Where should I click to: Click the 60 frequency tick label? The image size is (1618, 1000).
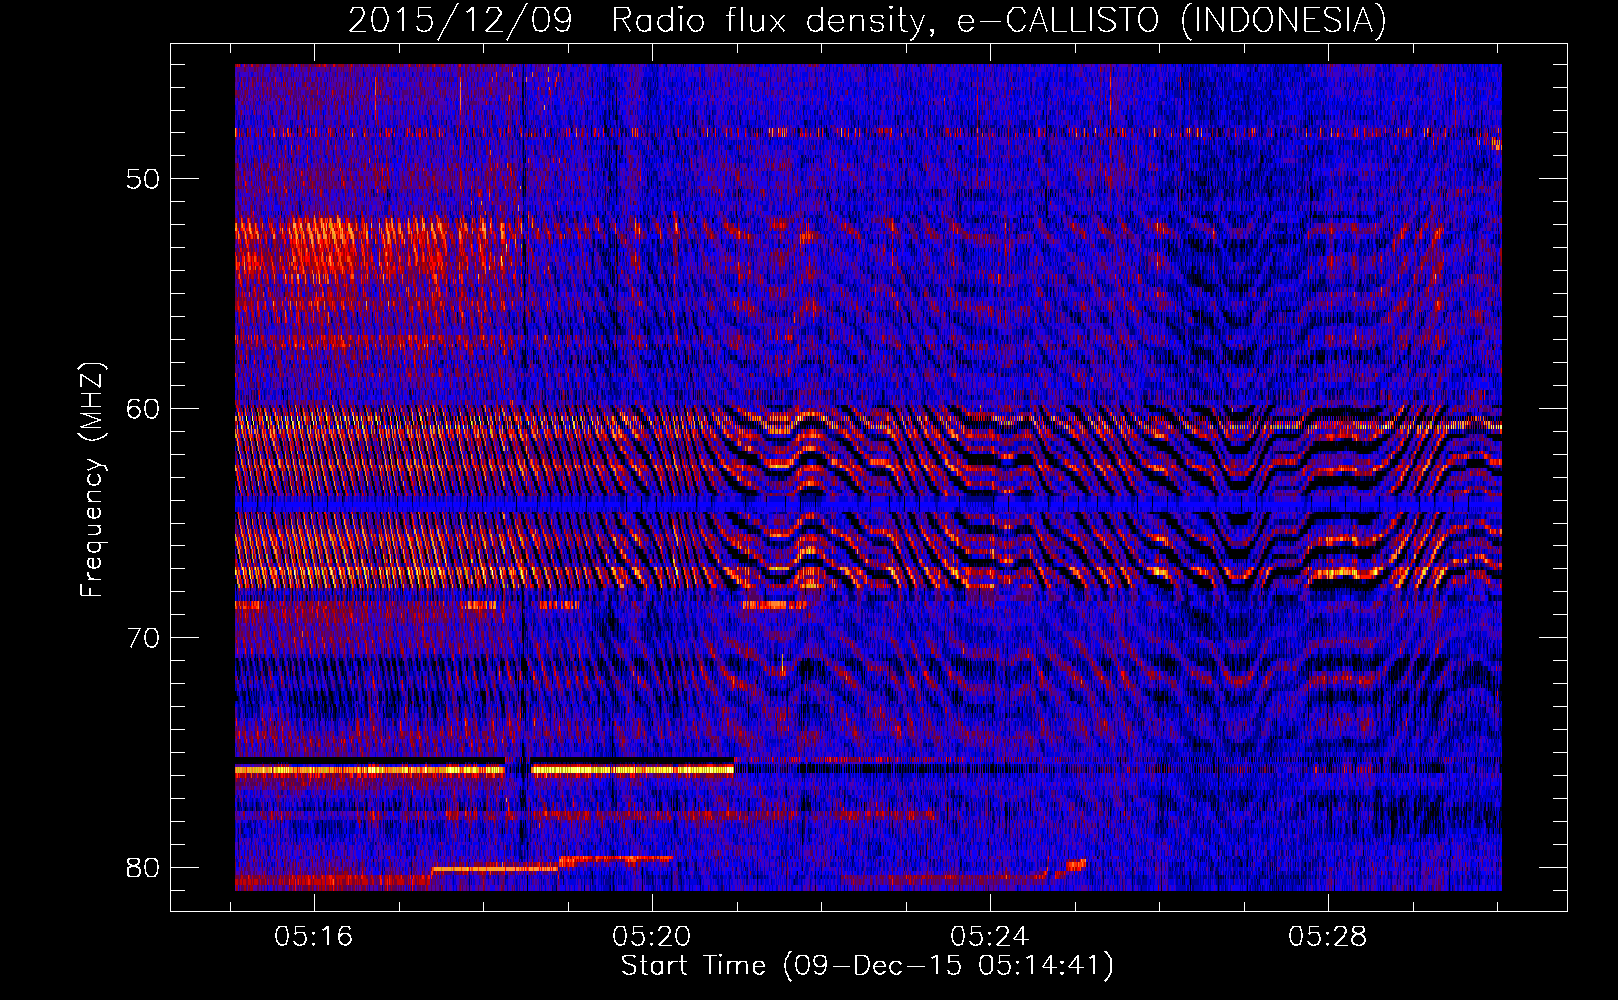coord(144,408)
